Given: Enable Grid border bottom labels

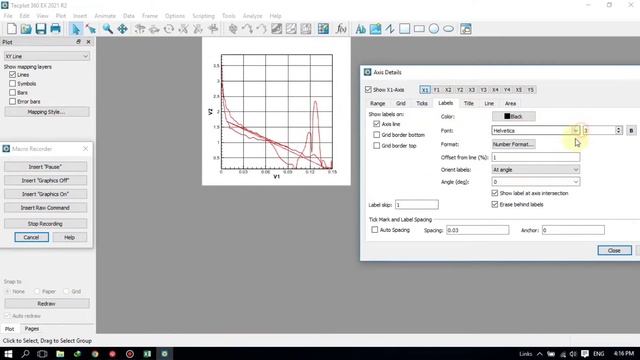Looking at the screenshot, I should pos(376,135).
